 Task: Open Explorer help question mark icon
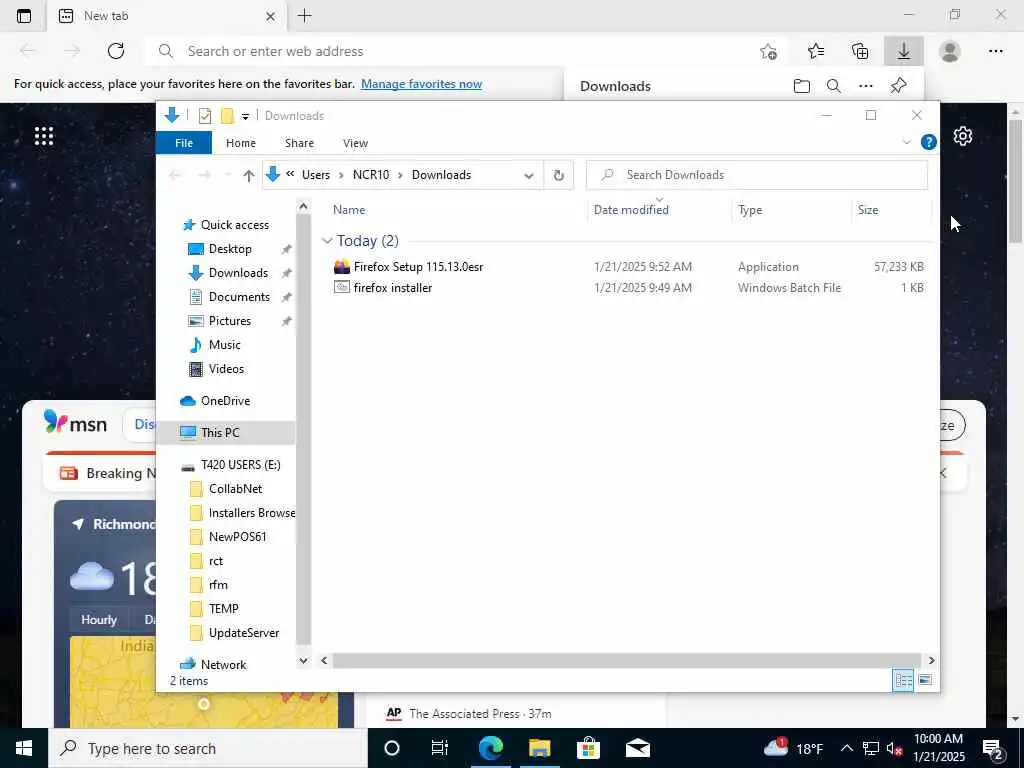click(x=928, y=142)
